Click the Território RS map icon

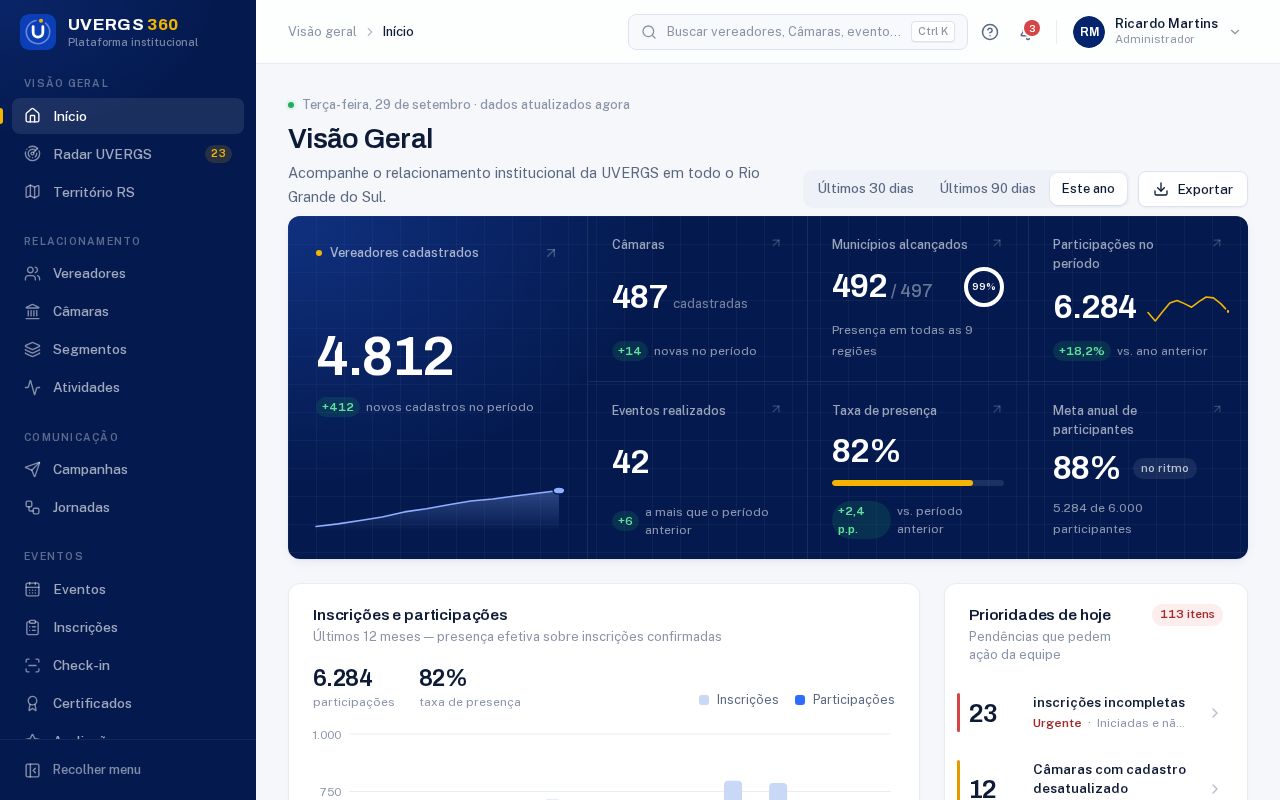tap(33, 192)
